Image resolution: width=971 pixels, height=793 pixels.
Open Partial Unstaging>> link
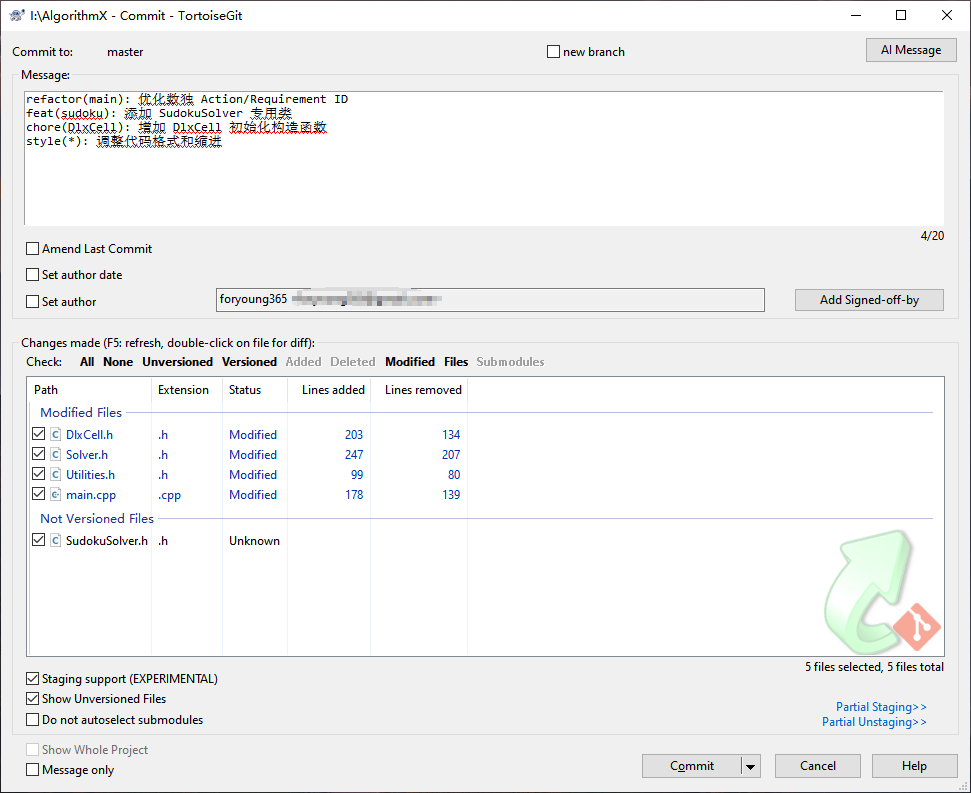(874, 722)
